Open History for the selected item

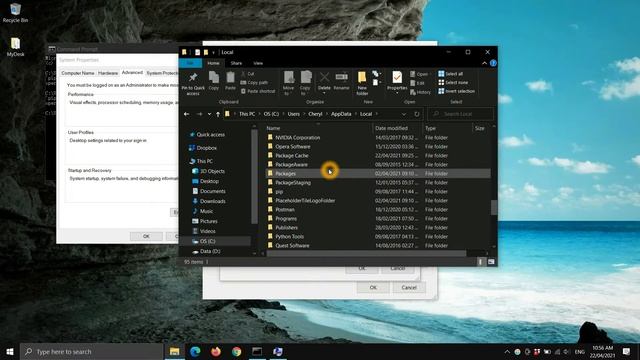[420, 92]
